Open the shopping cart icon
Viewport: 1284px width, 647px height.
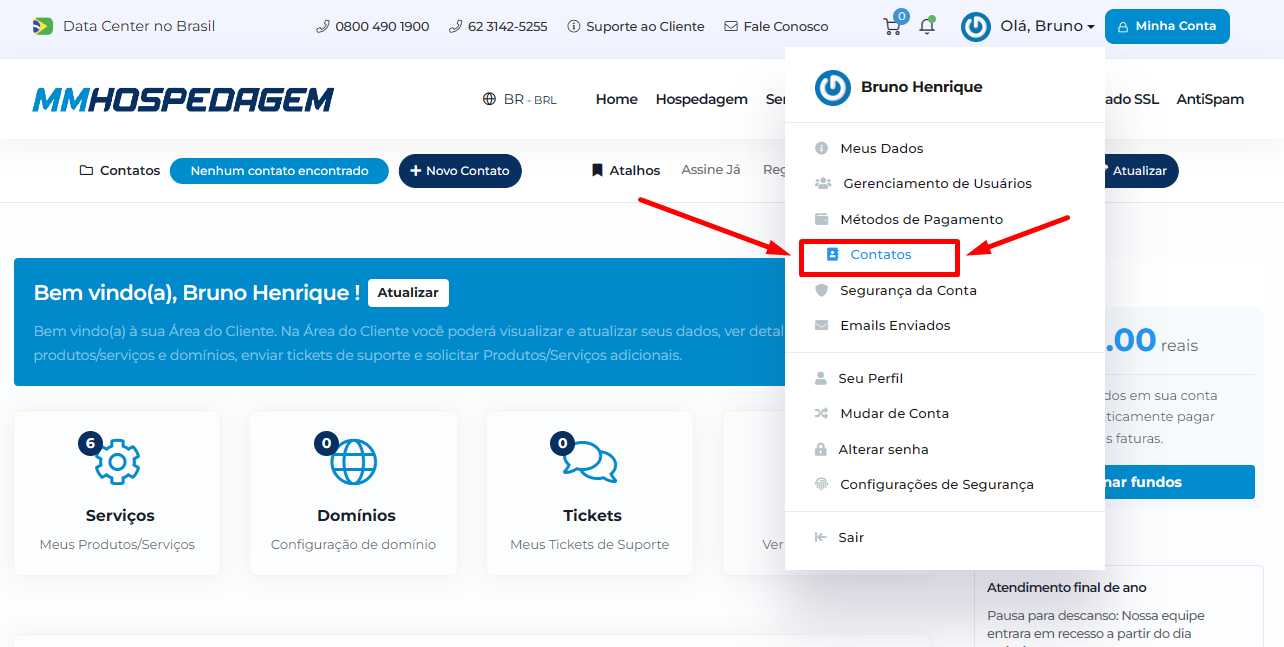[892, 27]
